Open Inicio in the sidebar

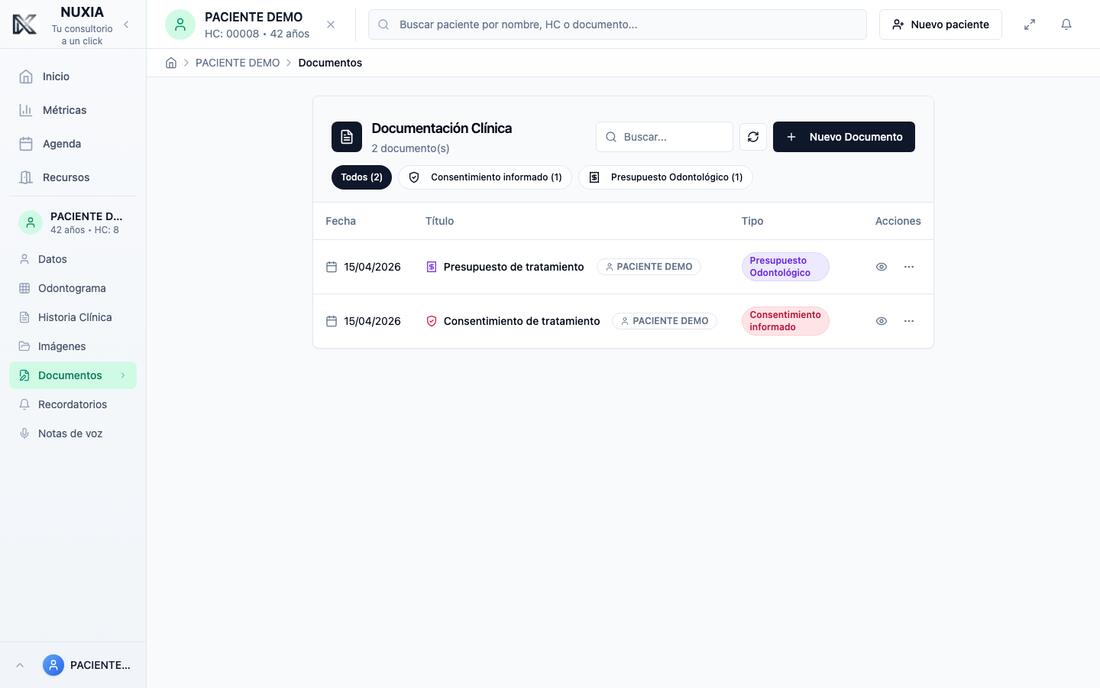[72, 76]
